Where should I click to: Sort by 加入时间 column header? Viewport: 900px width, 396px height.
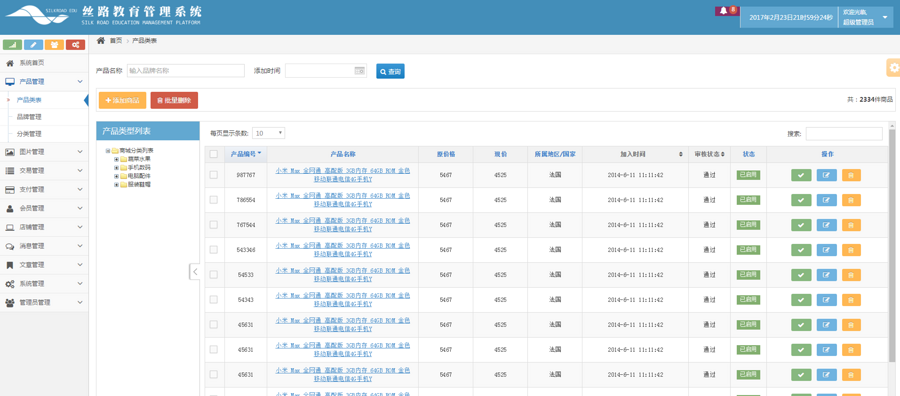point(634,154)
